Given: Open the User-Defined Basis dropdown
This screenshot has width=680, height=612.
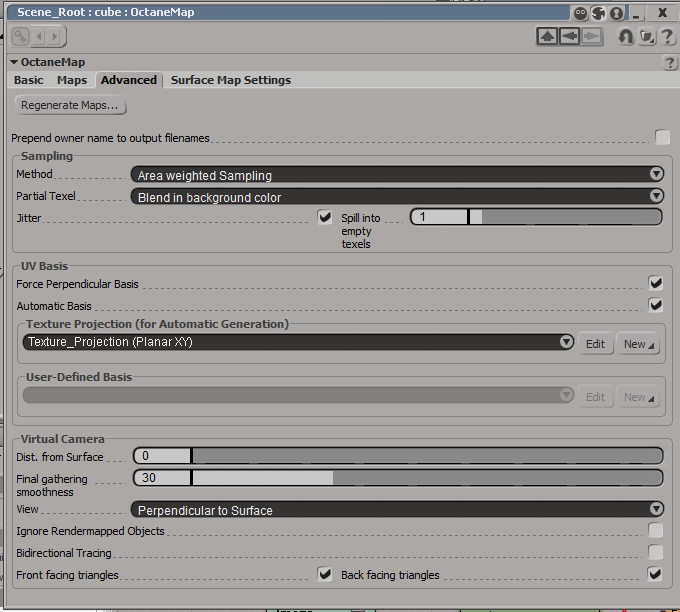Looking at the screenshot, I should [298, 395].
